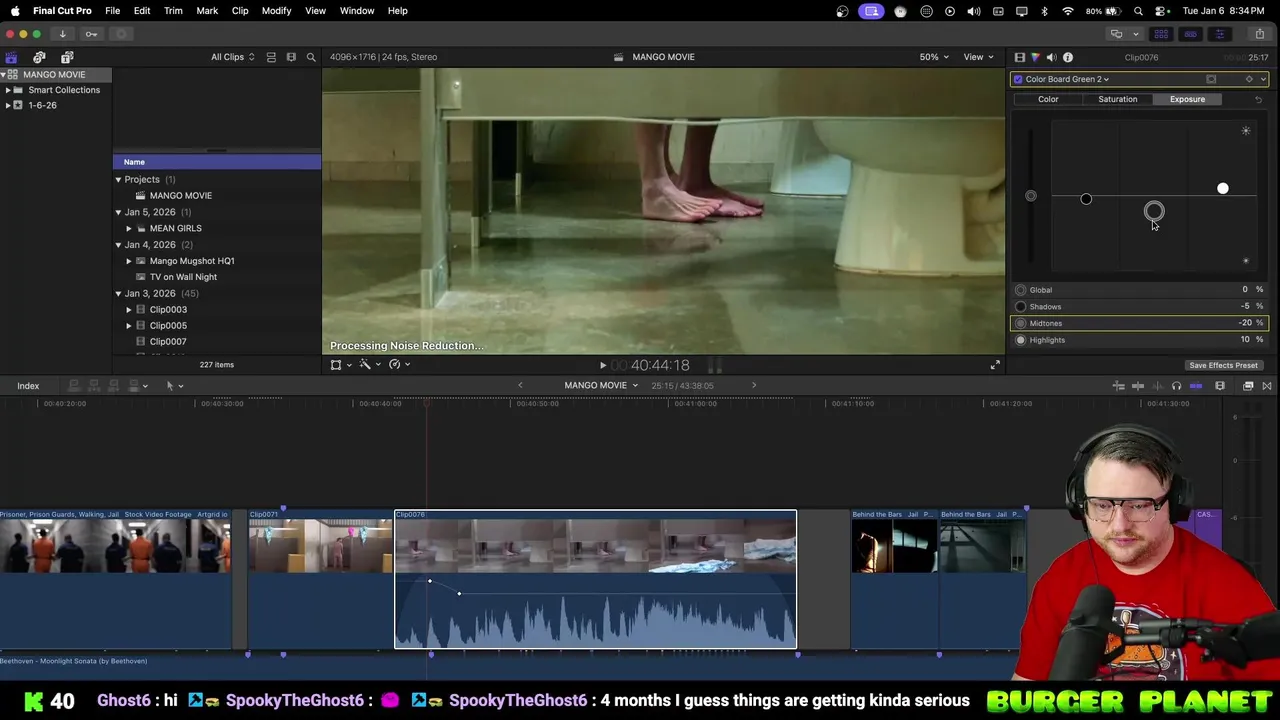Screen dimensions: 1280x720
Task: Toggle the browser panel visibility button
Action: click(1160, 34)
